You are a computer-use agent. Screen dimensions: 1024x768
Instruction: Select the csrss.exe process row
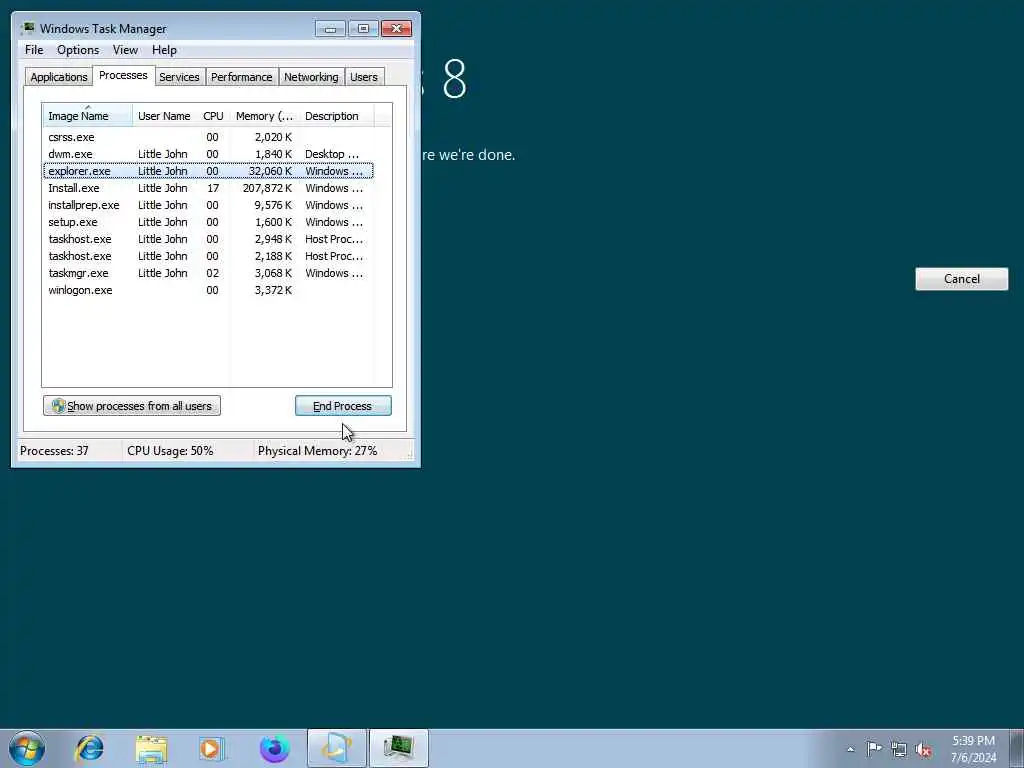pos(208,137)
